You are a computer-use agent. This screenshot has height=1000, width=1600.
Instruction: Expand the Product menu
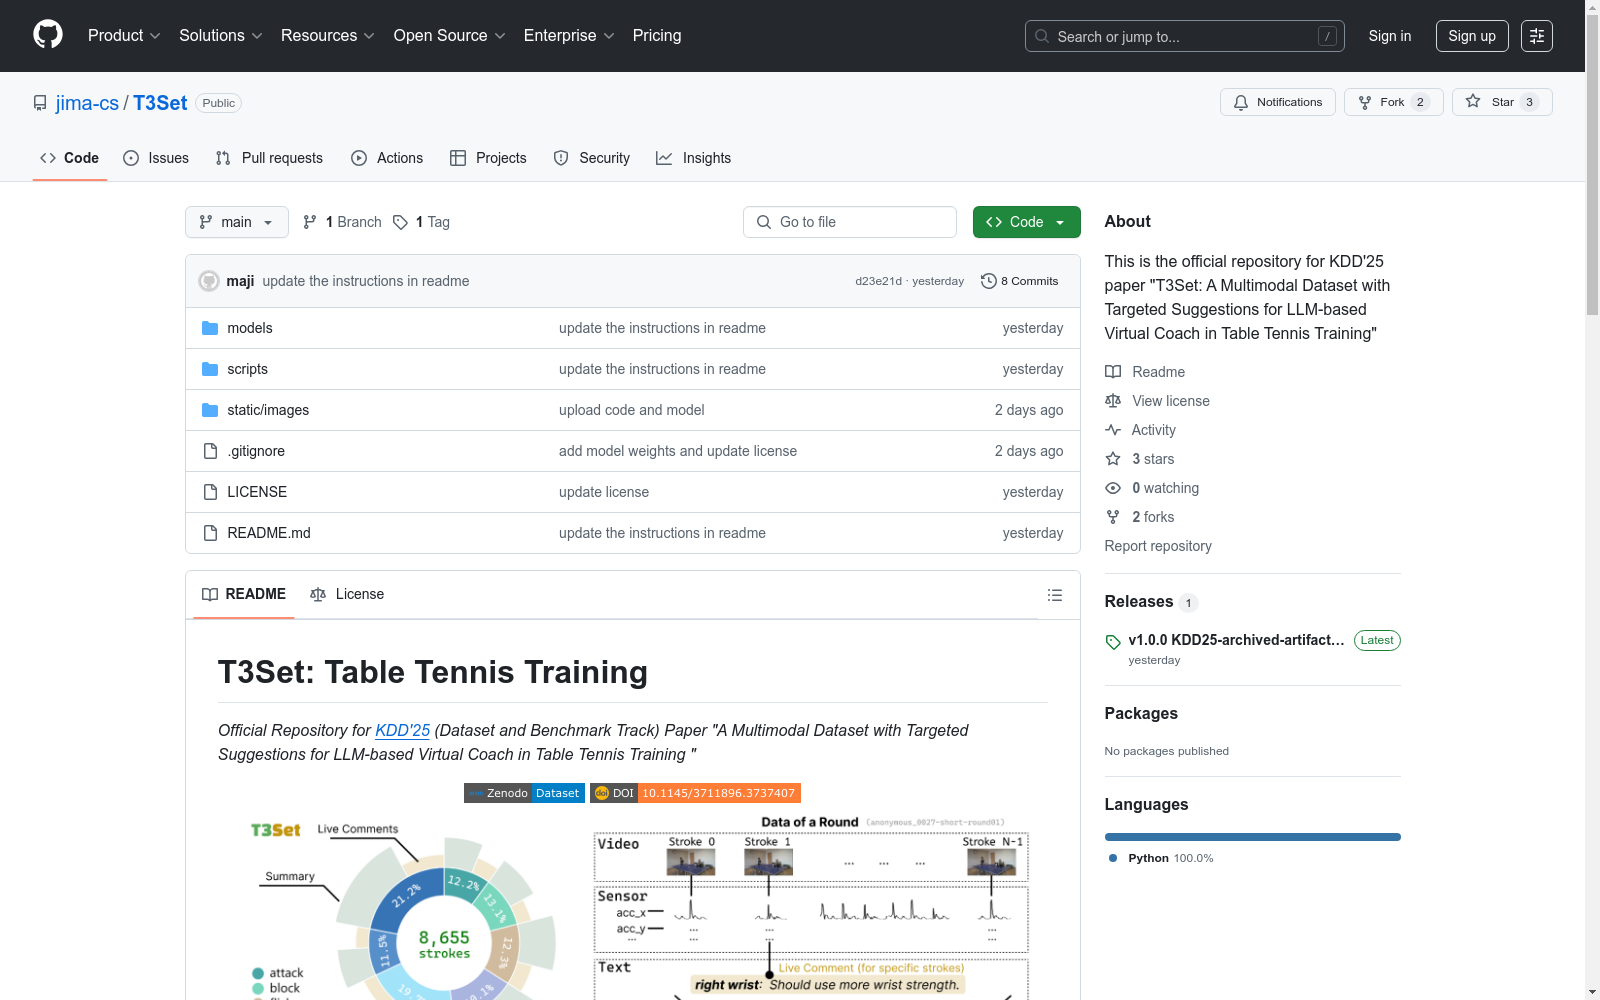click(124, 36)
